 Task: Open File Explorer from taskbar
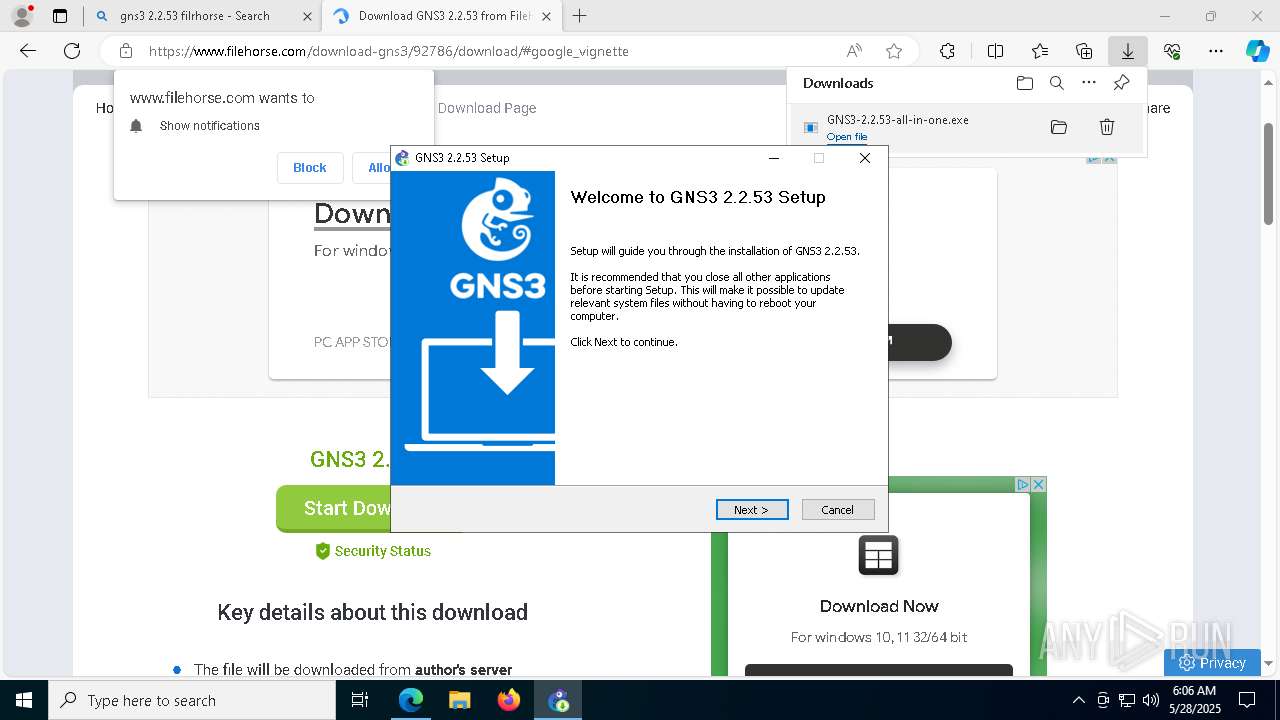pyautogui.click(x=459, y=700)
